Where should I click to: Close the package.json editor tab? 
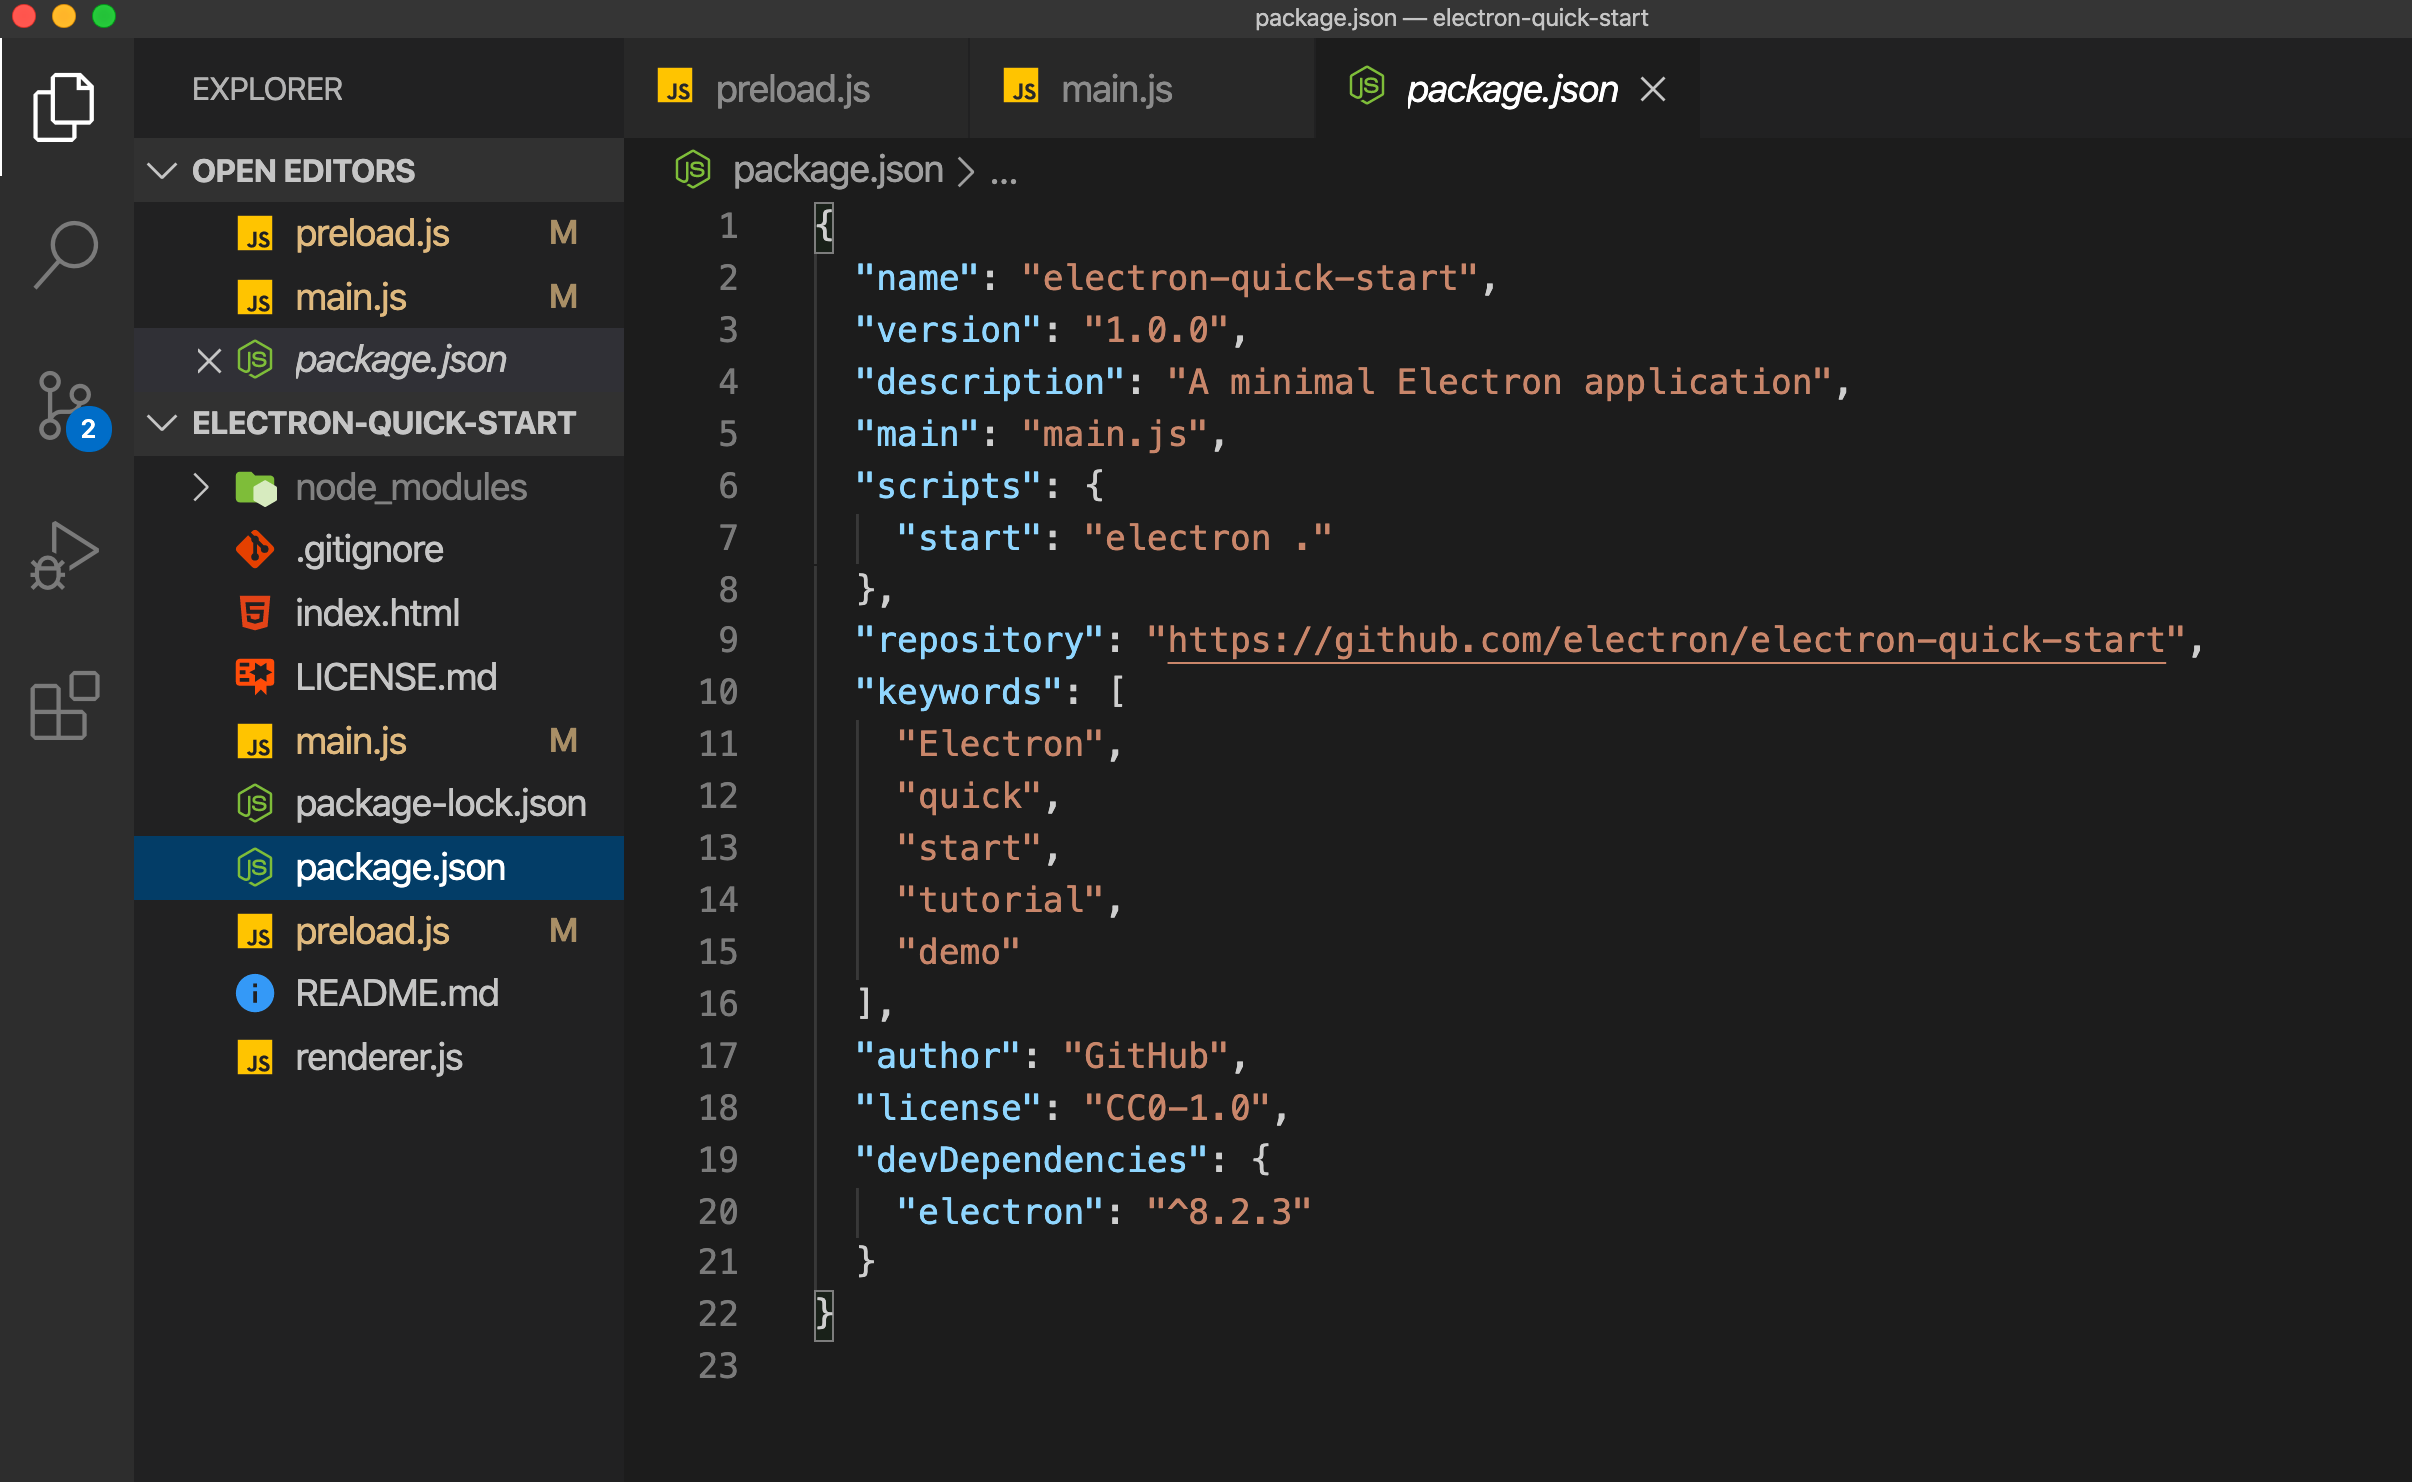1653,90
